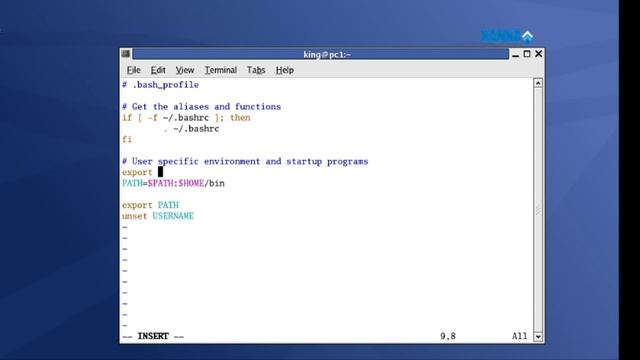Click the vertical scrollbar track

pyautogui.click(x=538, y=210)
